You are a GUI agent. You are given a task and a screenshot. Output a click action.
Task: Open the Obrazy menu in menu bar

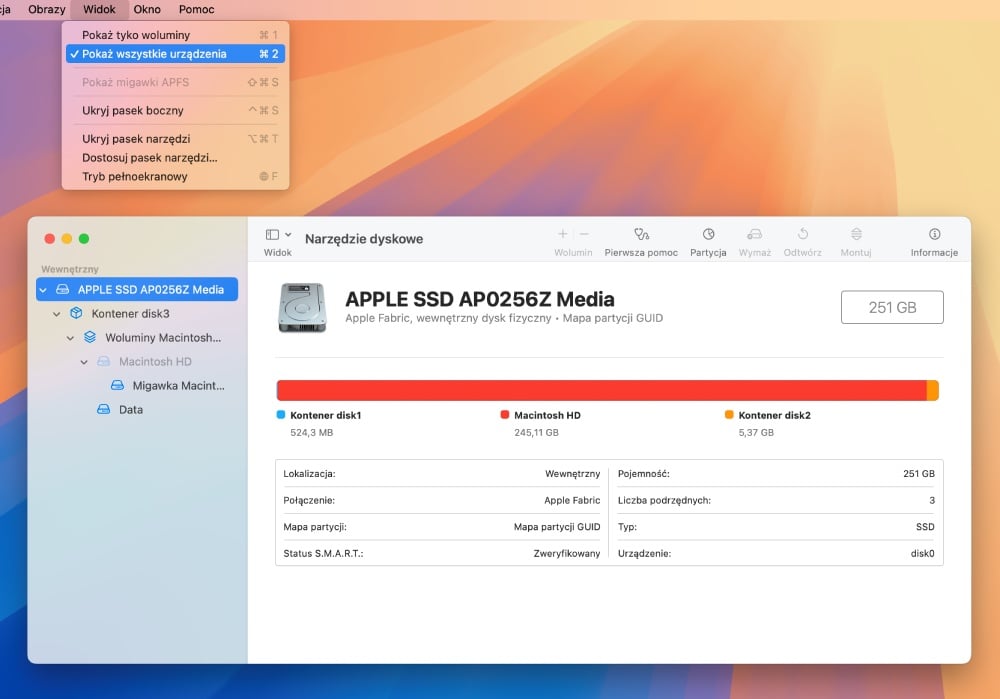click(47, 10)
